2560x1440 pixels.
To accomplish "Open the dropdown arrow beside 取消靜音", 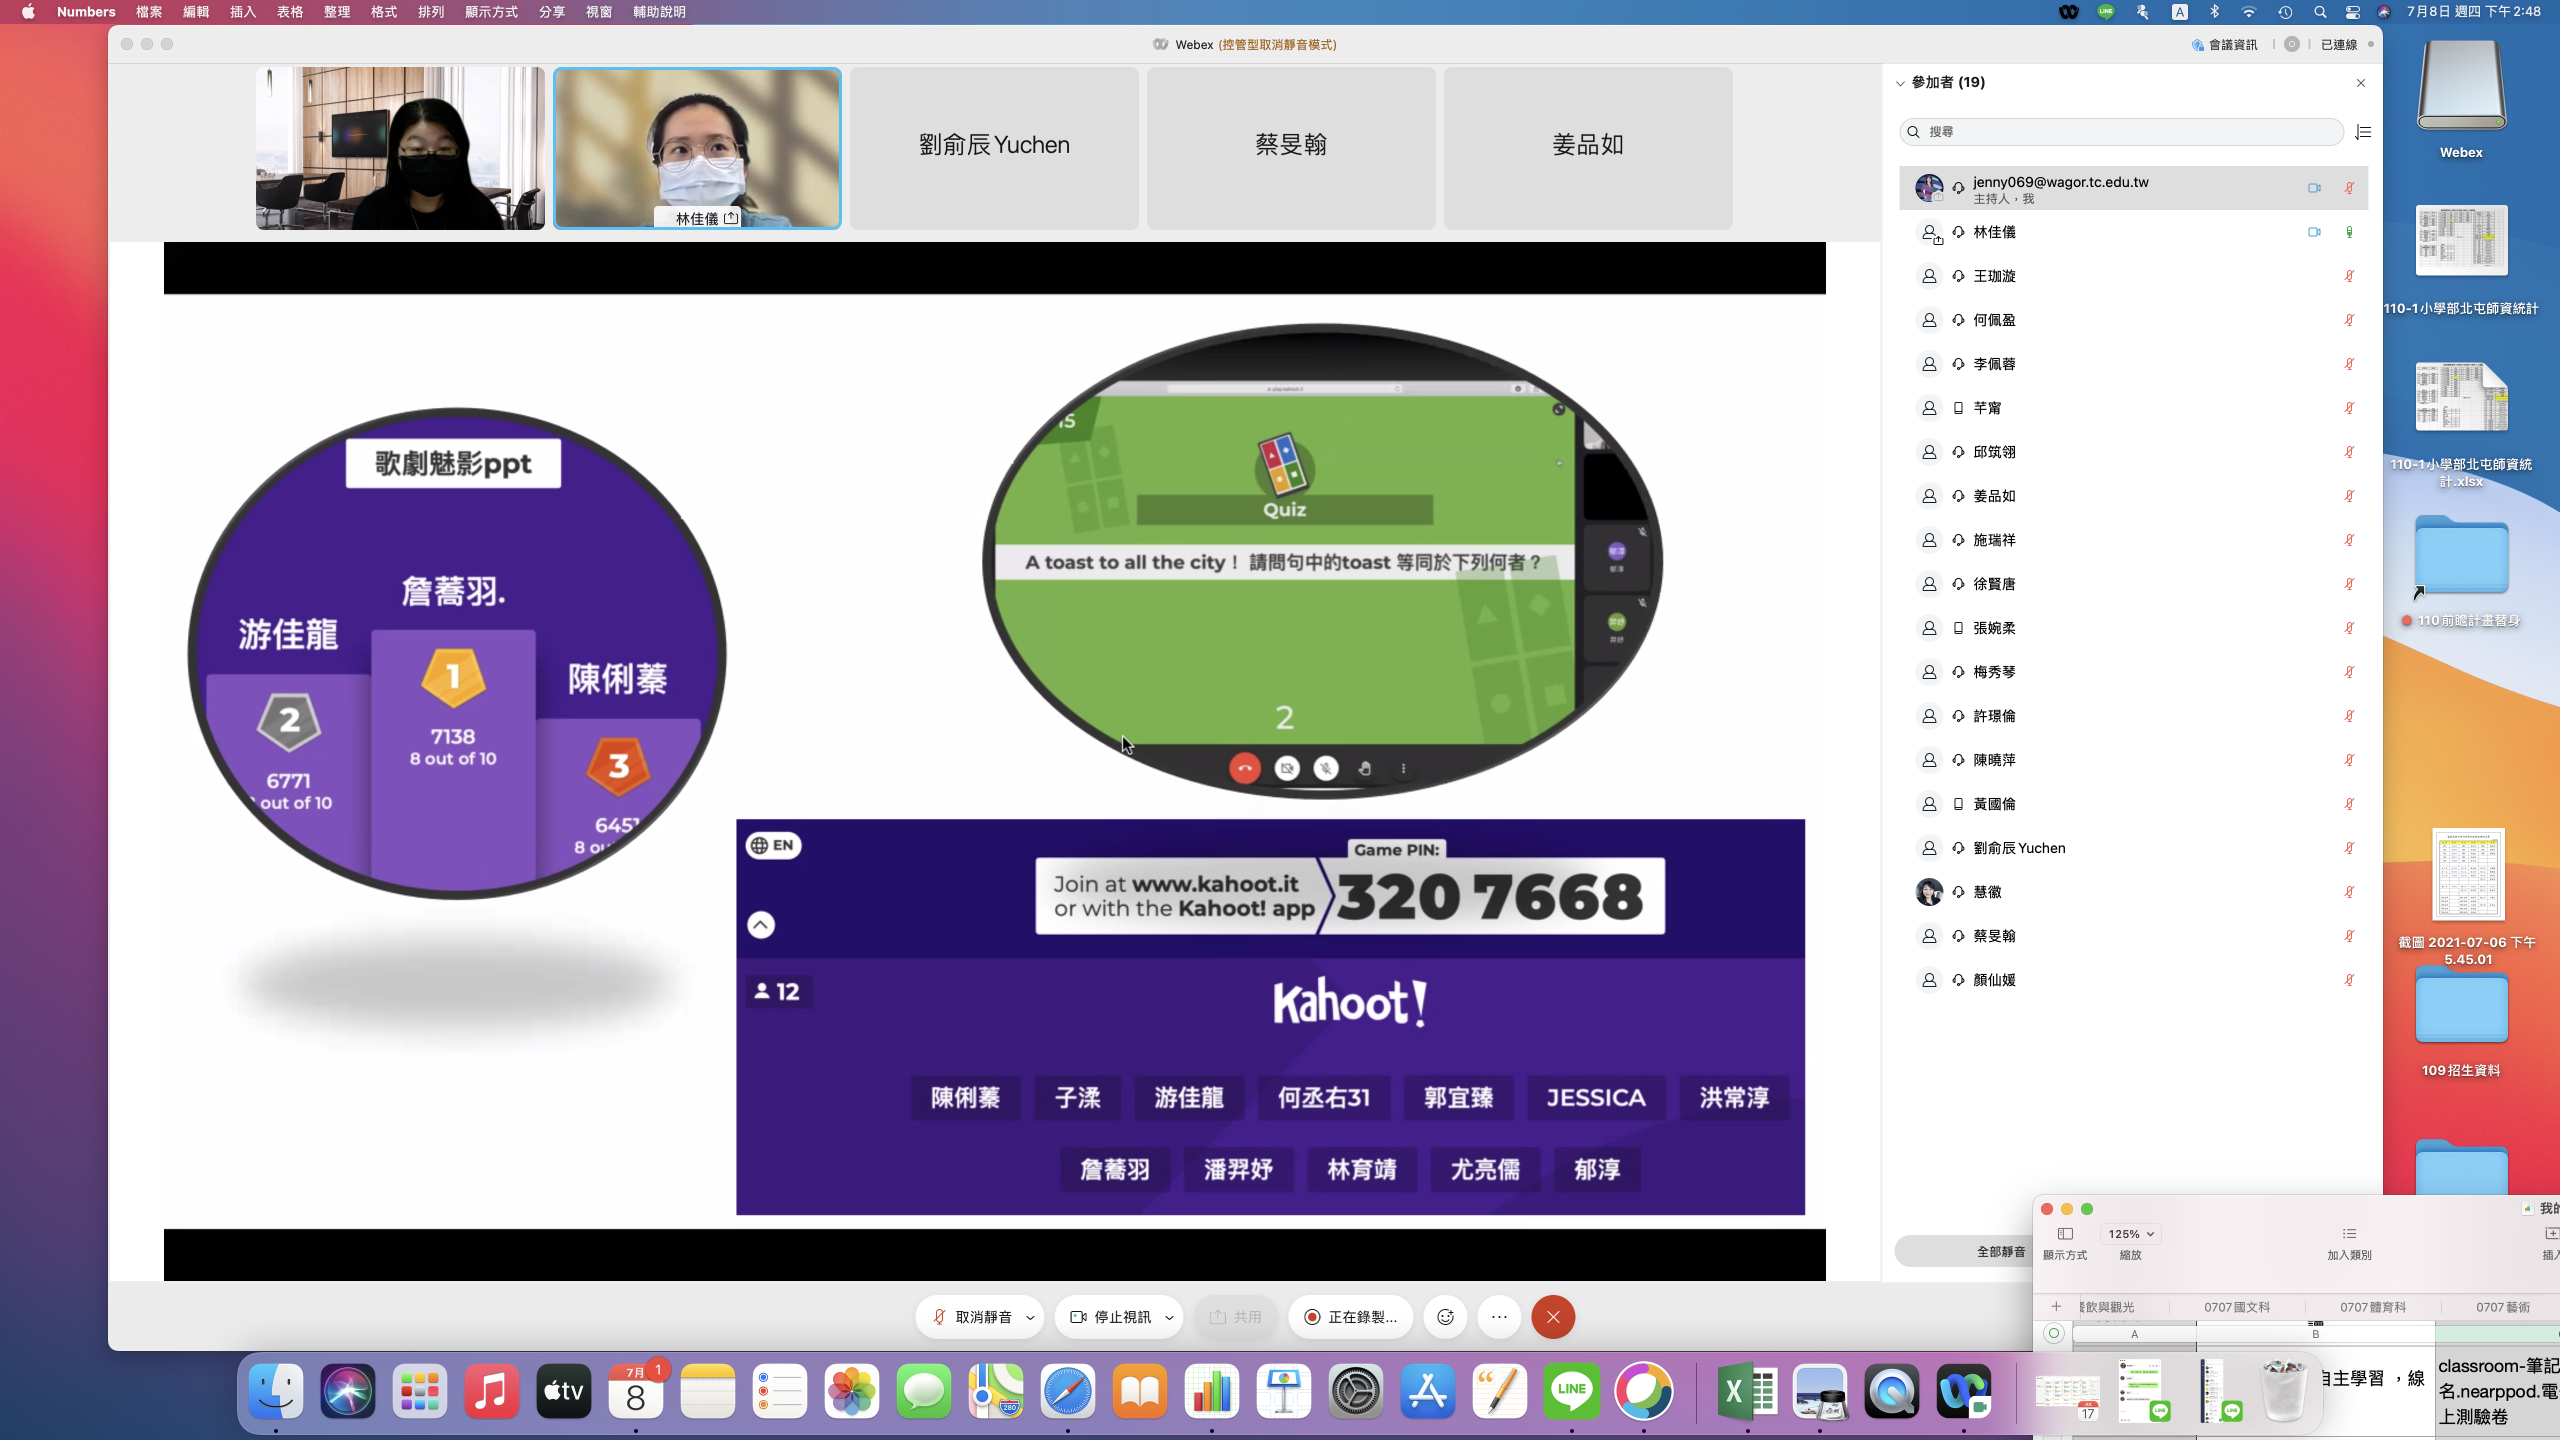I will (1030, 1318).
